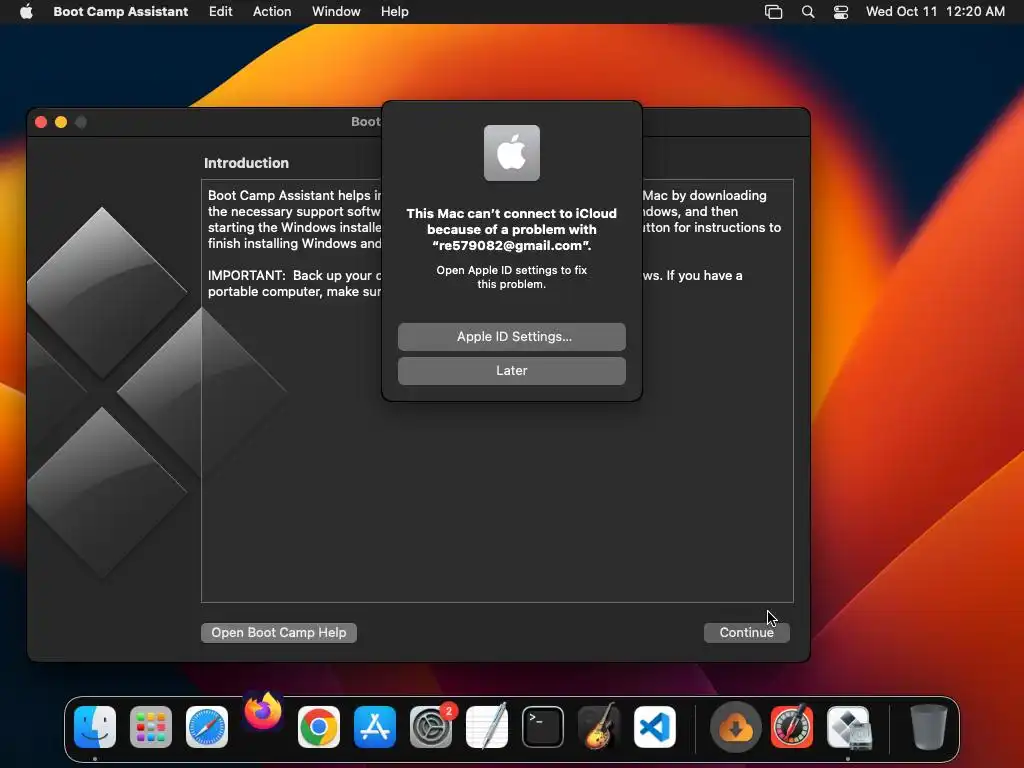Click the Introduction heading
The height and width of the screenshot is (768, 1024).
click(x=246, y=163)
